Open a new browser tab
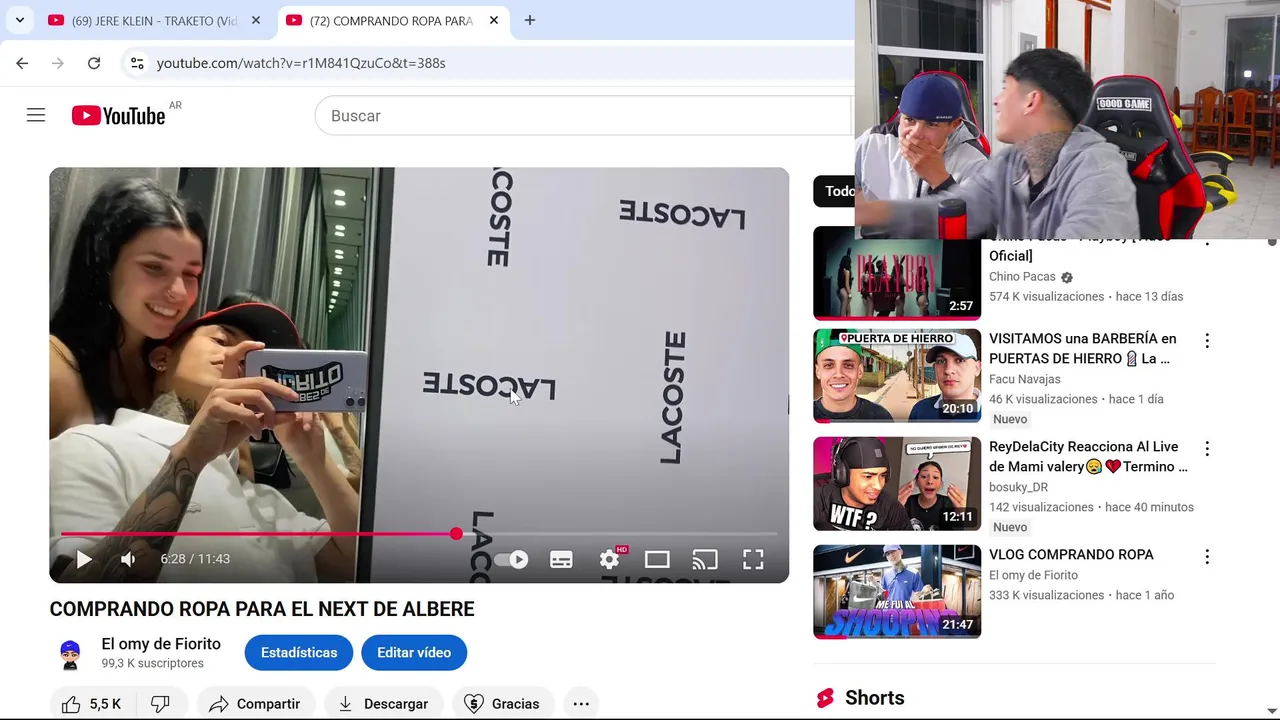This screenshot has width=1280, height=720. coord(530,20)
